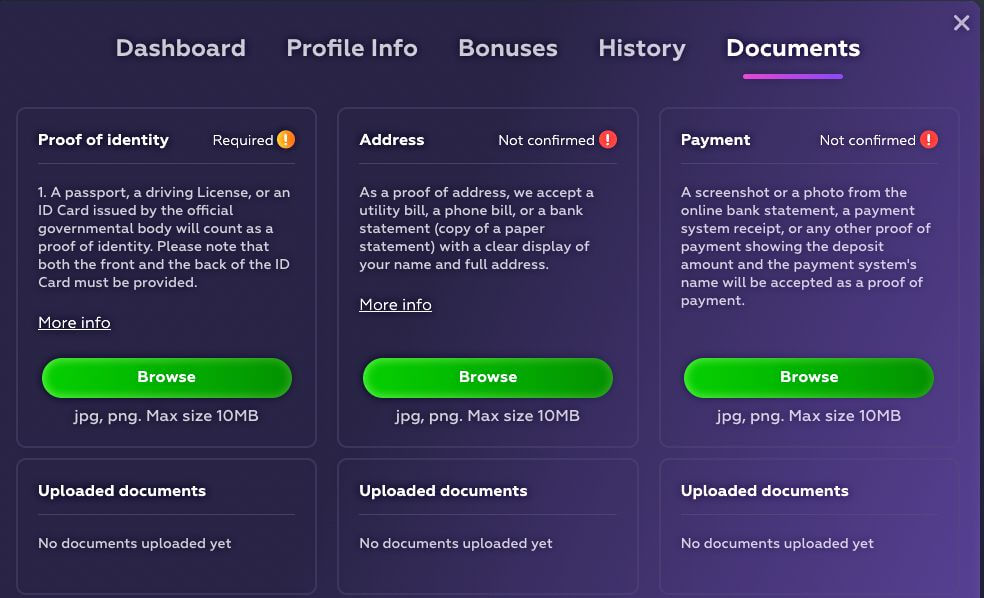984x598 pixels.
Task: Expand More info under Address
Action: point(395,305)
